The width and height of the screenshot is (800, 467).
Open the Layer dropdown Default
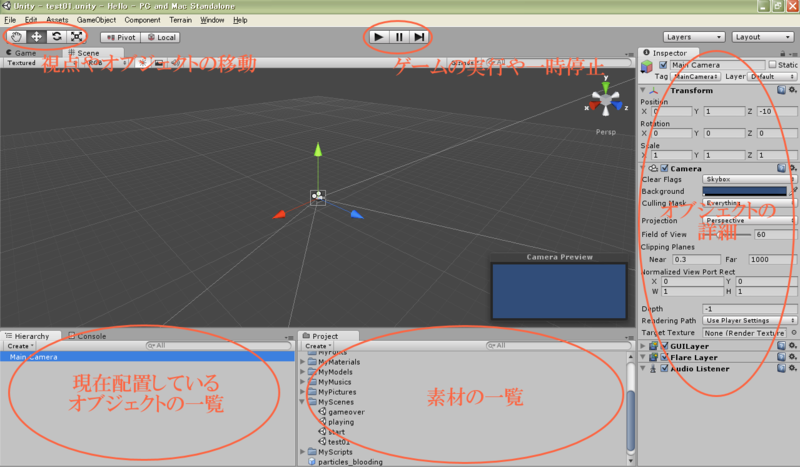772,77
